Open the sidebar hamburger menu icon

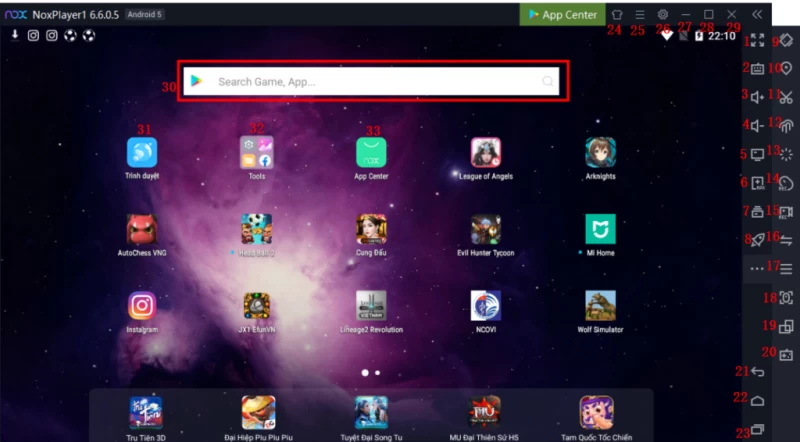pyautogui.click(x=786, y=268)
